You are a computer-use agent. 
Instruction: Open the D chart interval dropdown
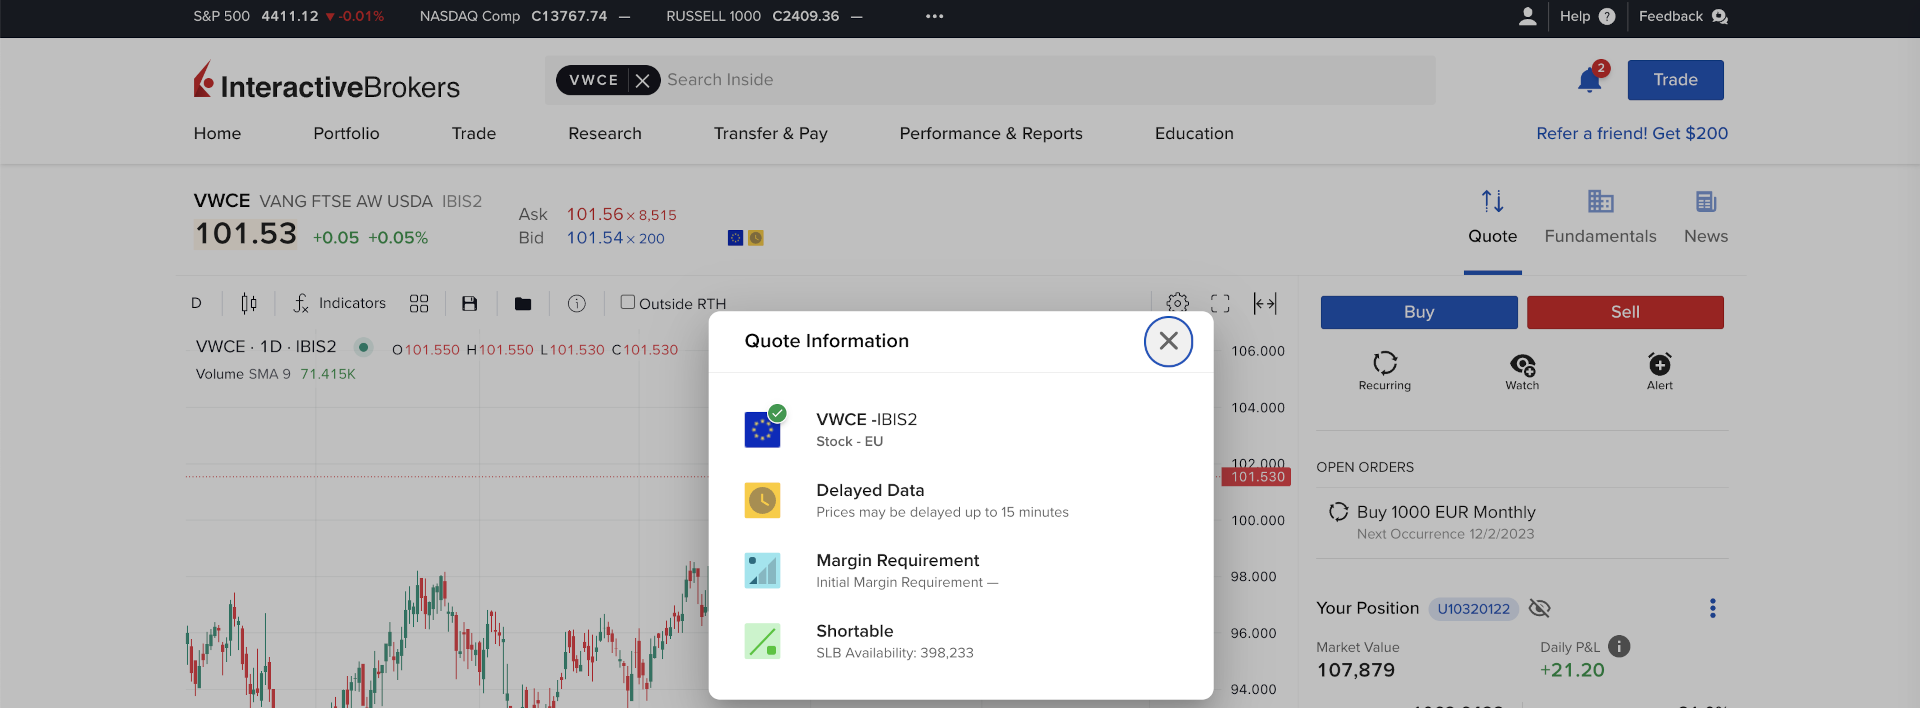coord(196,303)
